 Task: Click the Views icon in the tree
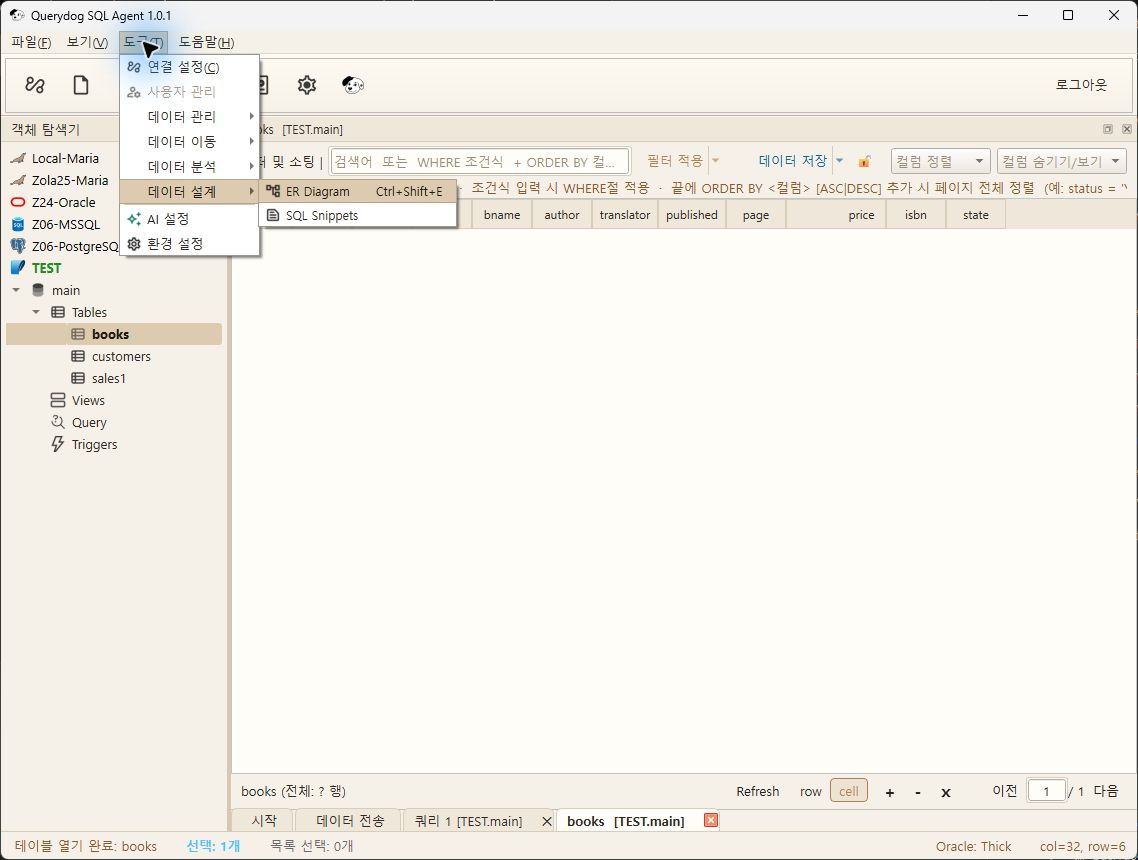coord(57,401)
